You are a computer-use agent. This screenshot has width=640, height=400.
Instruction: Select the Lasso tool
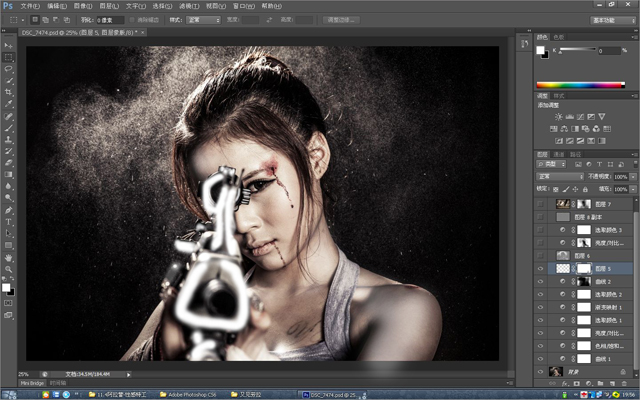(9, 69)
